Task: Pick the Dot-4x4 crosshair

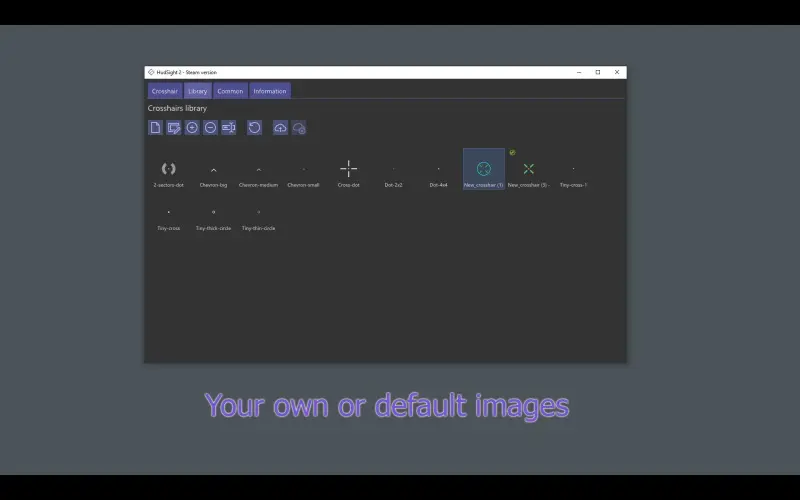Action: click(438, 170)
